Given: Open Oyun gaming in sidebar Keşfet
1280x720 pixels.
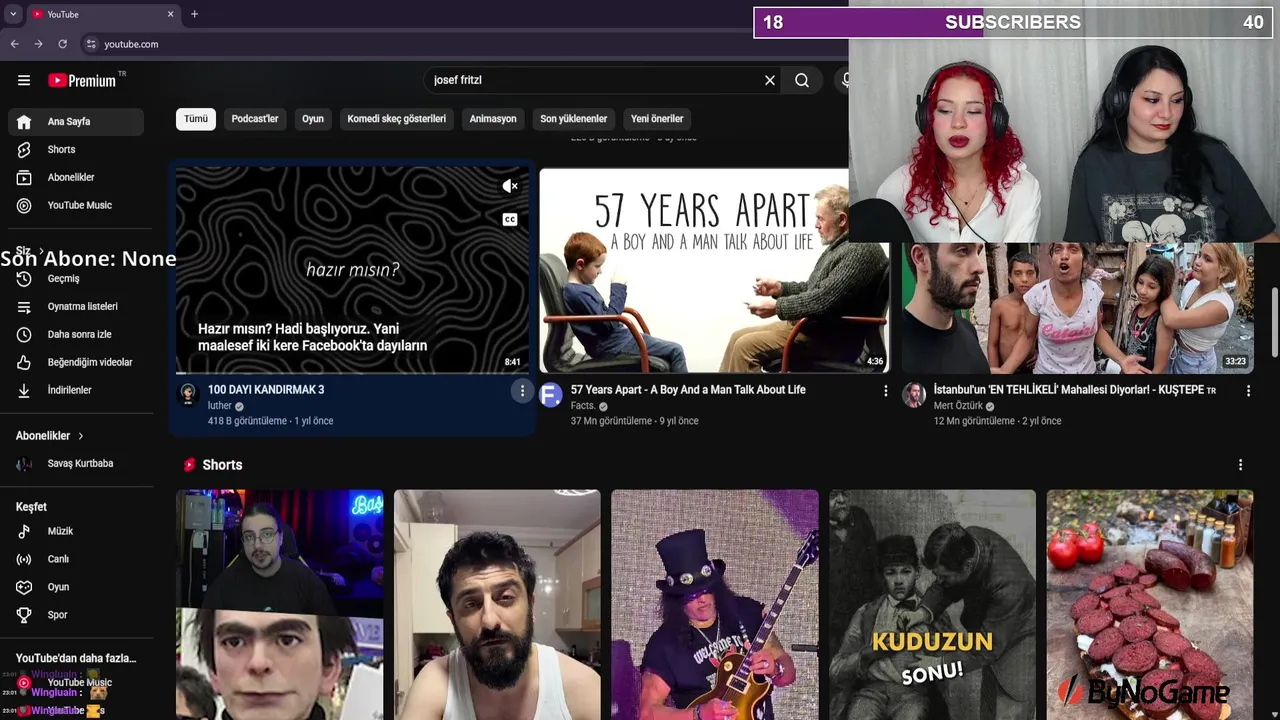Looking at the screenshot, I should (76, 587).
